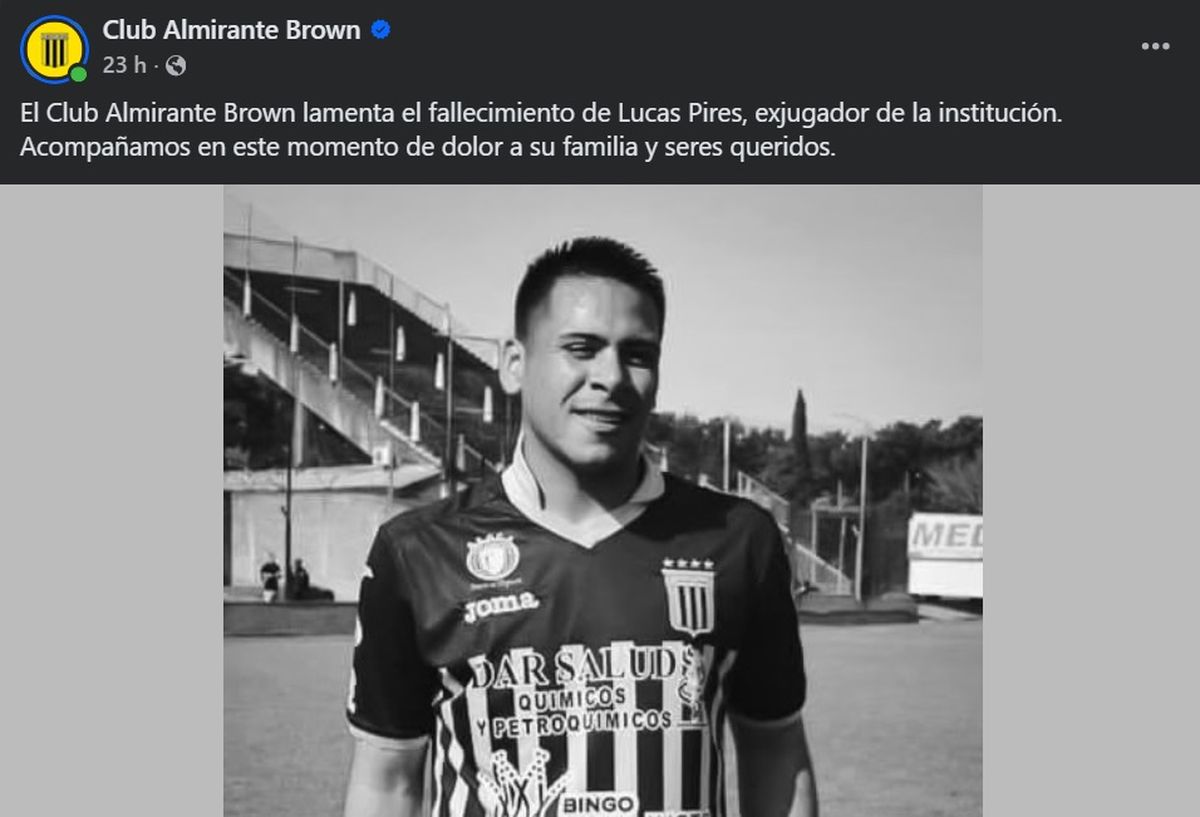This screenshot has width=1200, height=817.
Task: Click the second line about familia y seres queridos
Action: tap(427, 148)
